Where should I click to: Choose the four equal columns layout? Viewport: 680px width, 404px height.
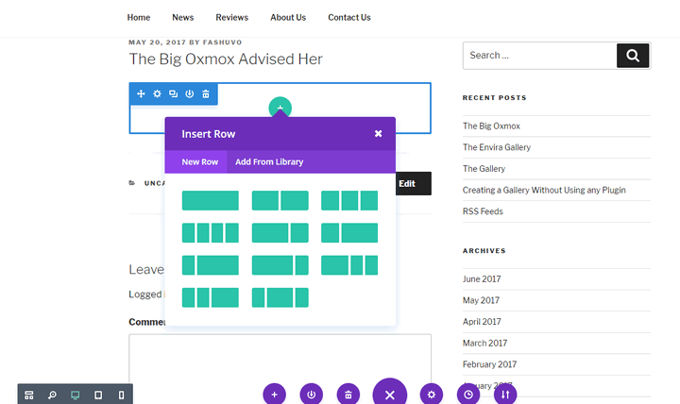[210, 233]
